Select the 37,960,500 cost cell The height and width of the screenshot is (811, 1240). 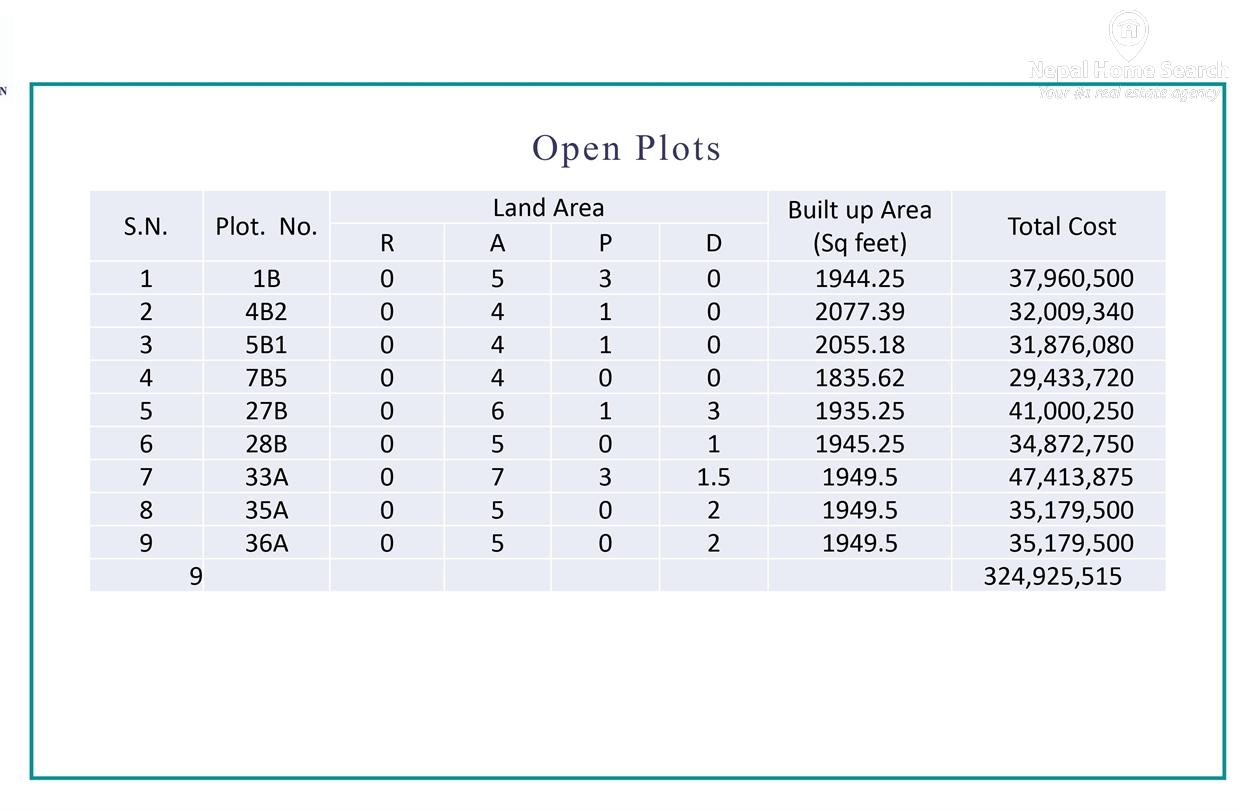coord(1070,279)
